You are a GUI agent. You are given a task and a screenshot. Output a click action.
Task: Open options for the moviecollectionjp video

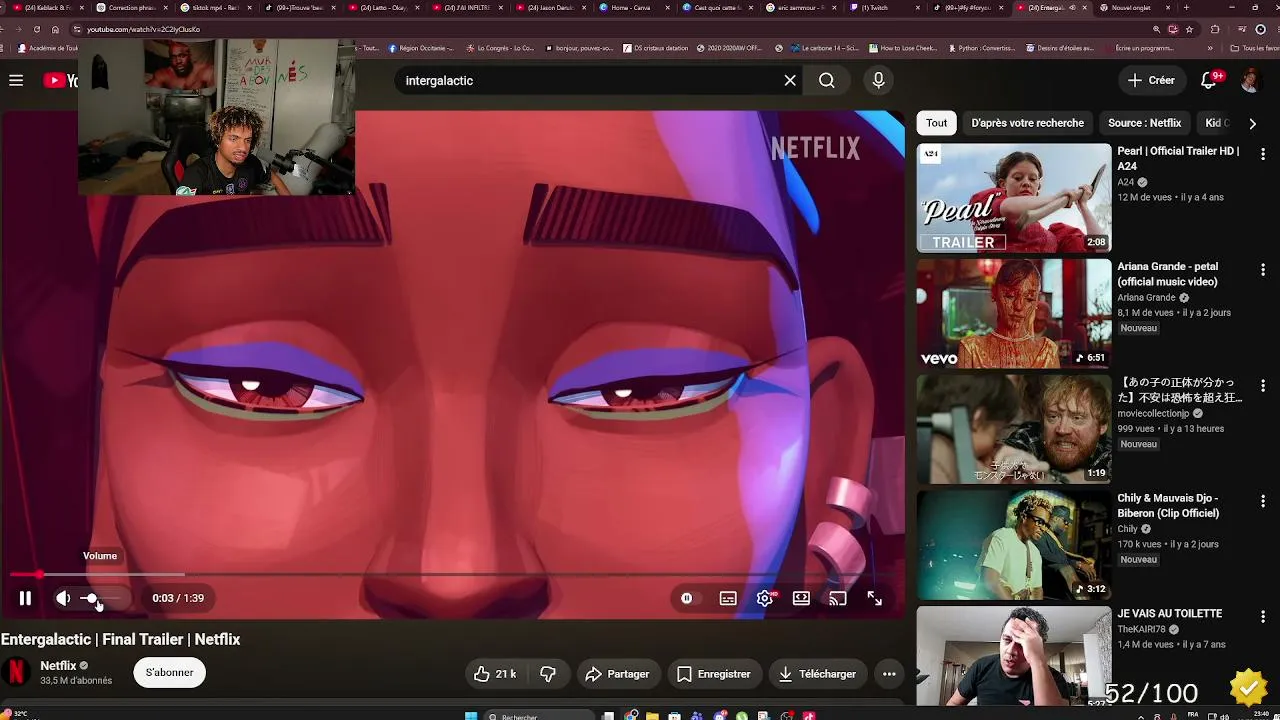[1263, 385]
